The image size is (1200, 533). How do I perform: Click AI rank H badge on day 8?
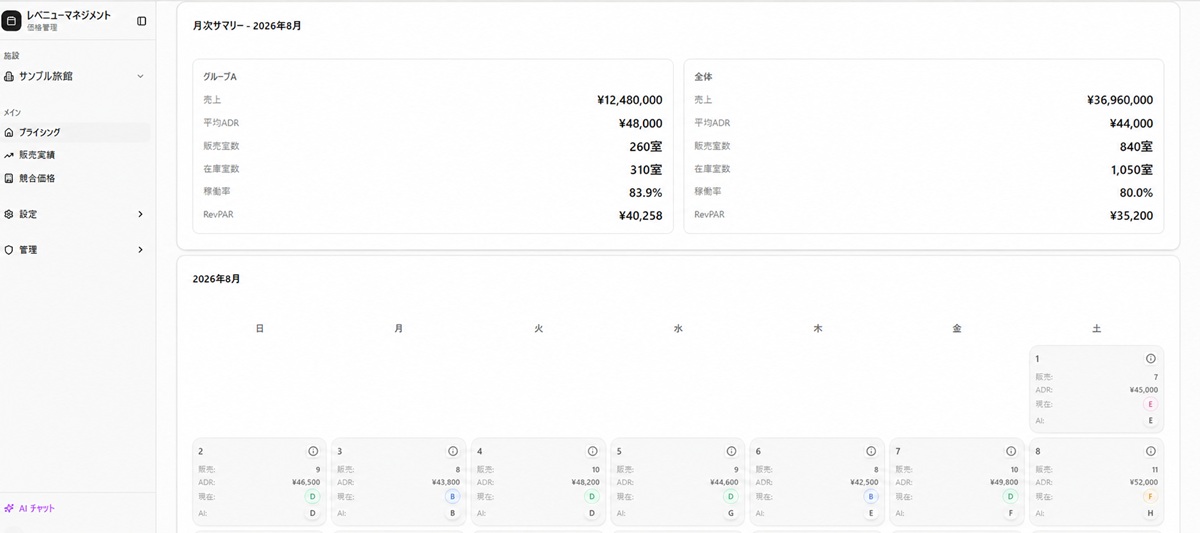tap(1150, 513)
